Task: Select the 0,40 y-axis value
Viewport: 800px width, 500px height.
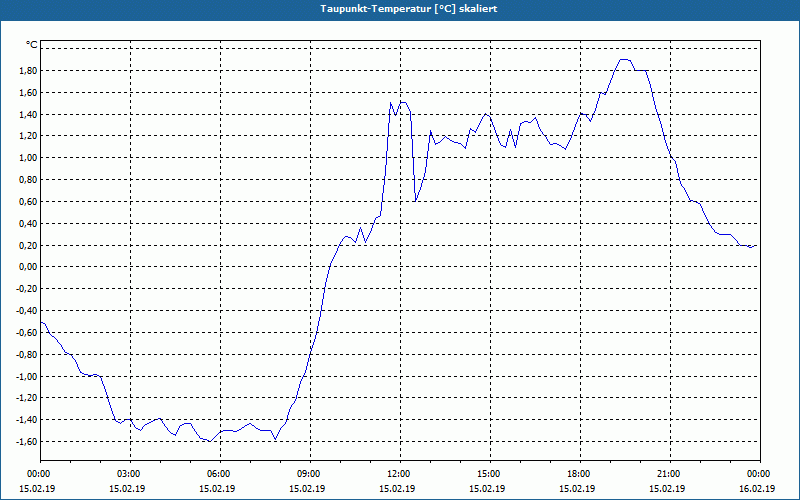Action: pos(28,223)
